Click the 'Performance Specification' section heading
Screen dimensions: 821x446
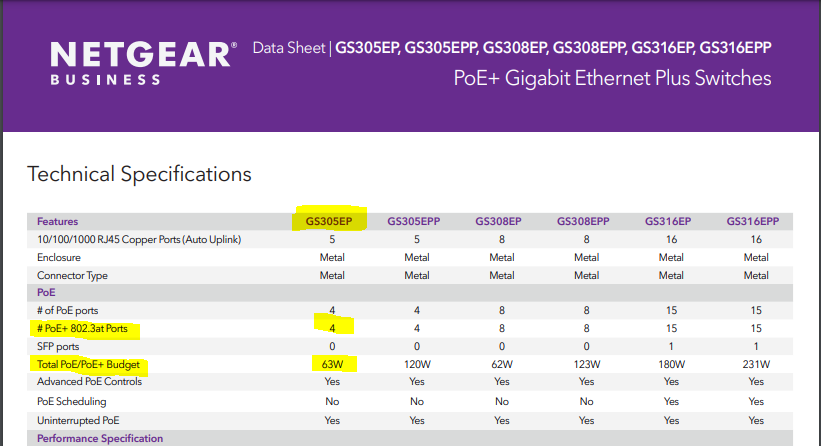pos(100,438)
